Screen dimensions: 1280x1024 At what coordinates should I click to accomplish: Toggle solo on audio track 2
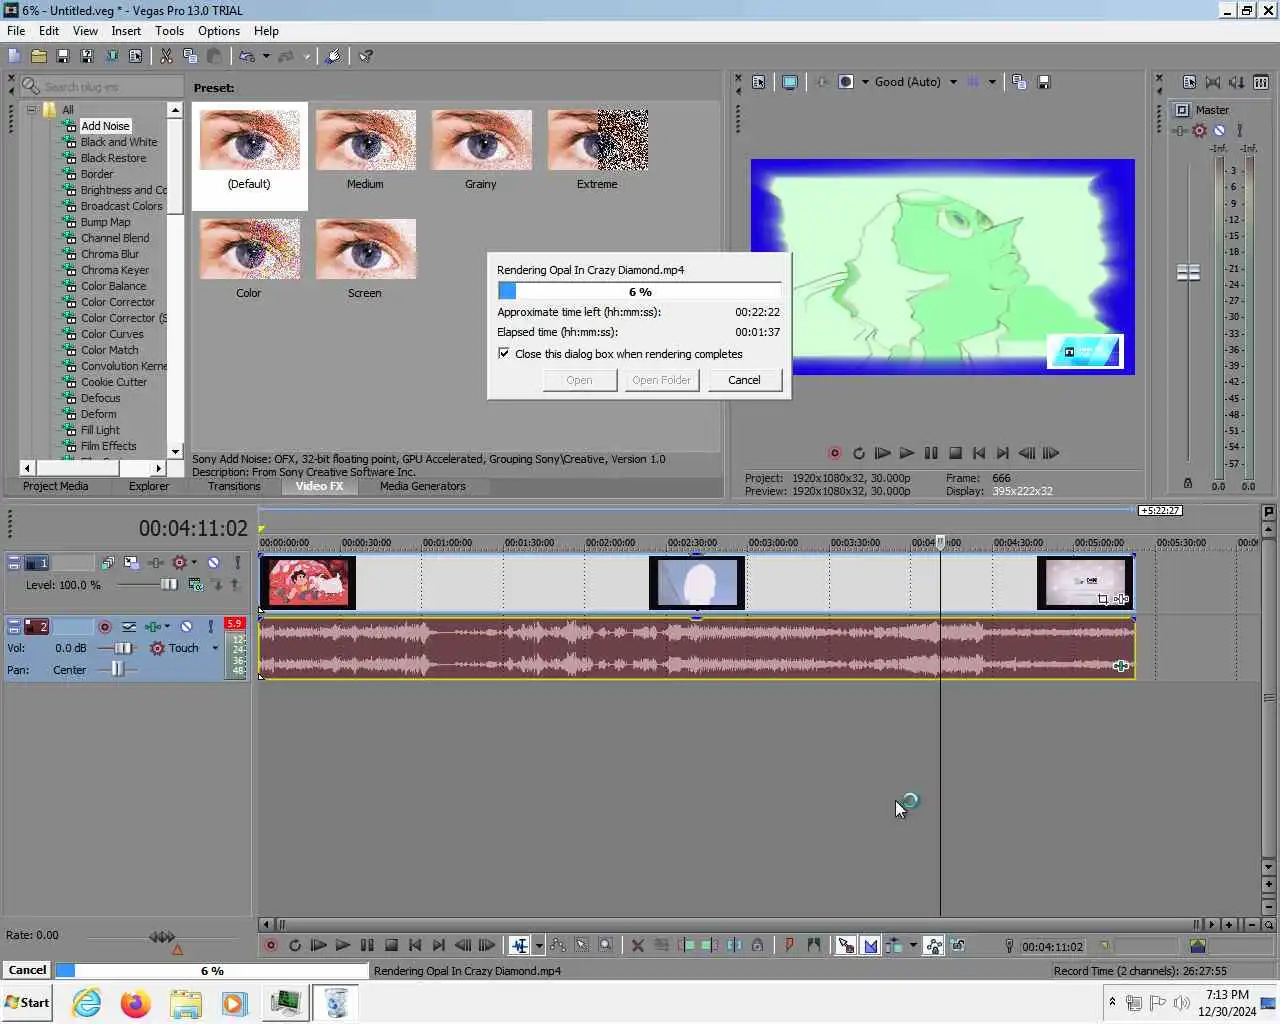click(210, 627)
